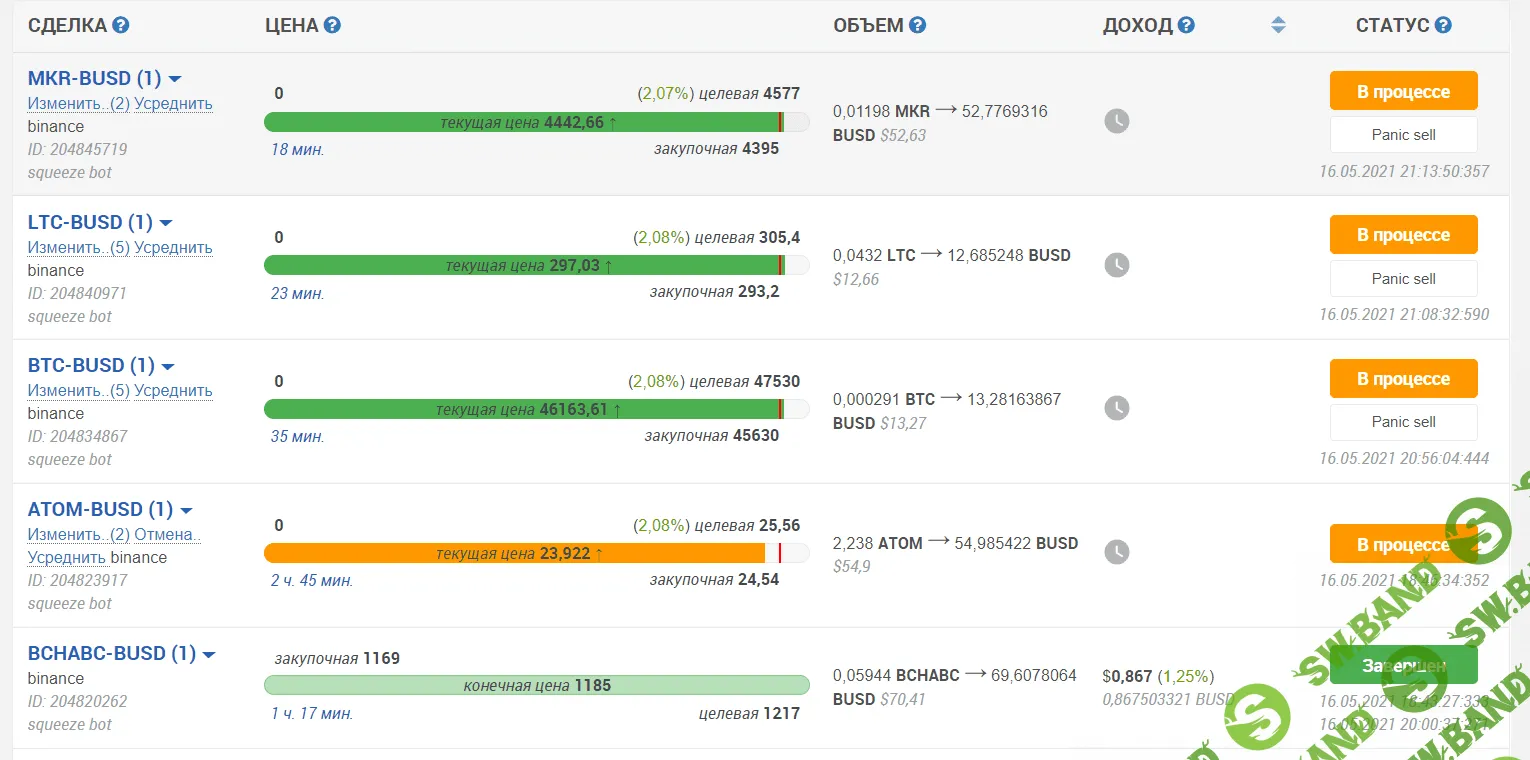Open the LTC-BUSD deal dropdown arrow
Image resolution: width=1530 pixels, height=760 pixels.
tap(166, 223)
